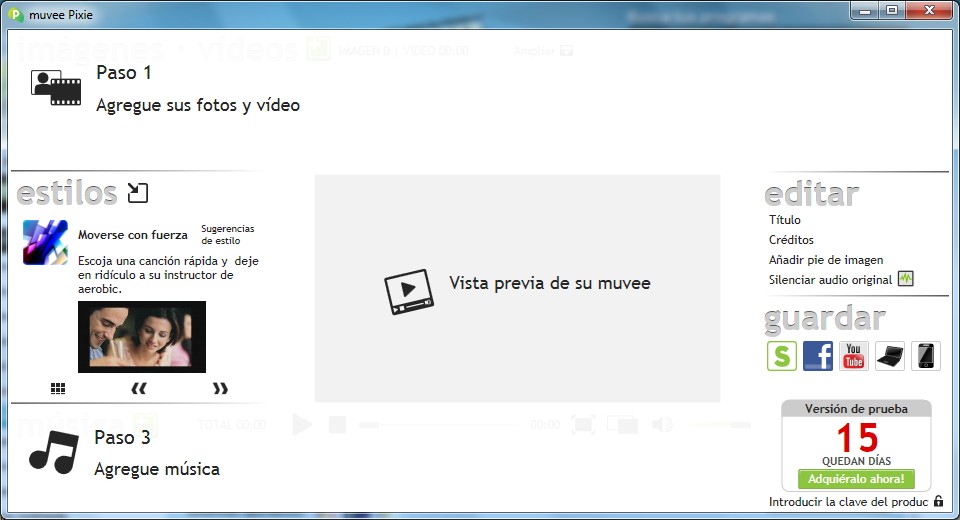Image resolution: width=960 pixels, height=520 pixels.
Task: Click the preview timeline seek bar
Action: pos(439,424)
